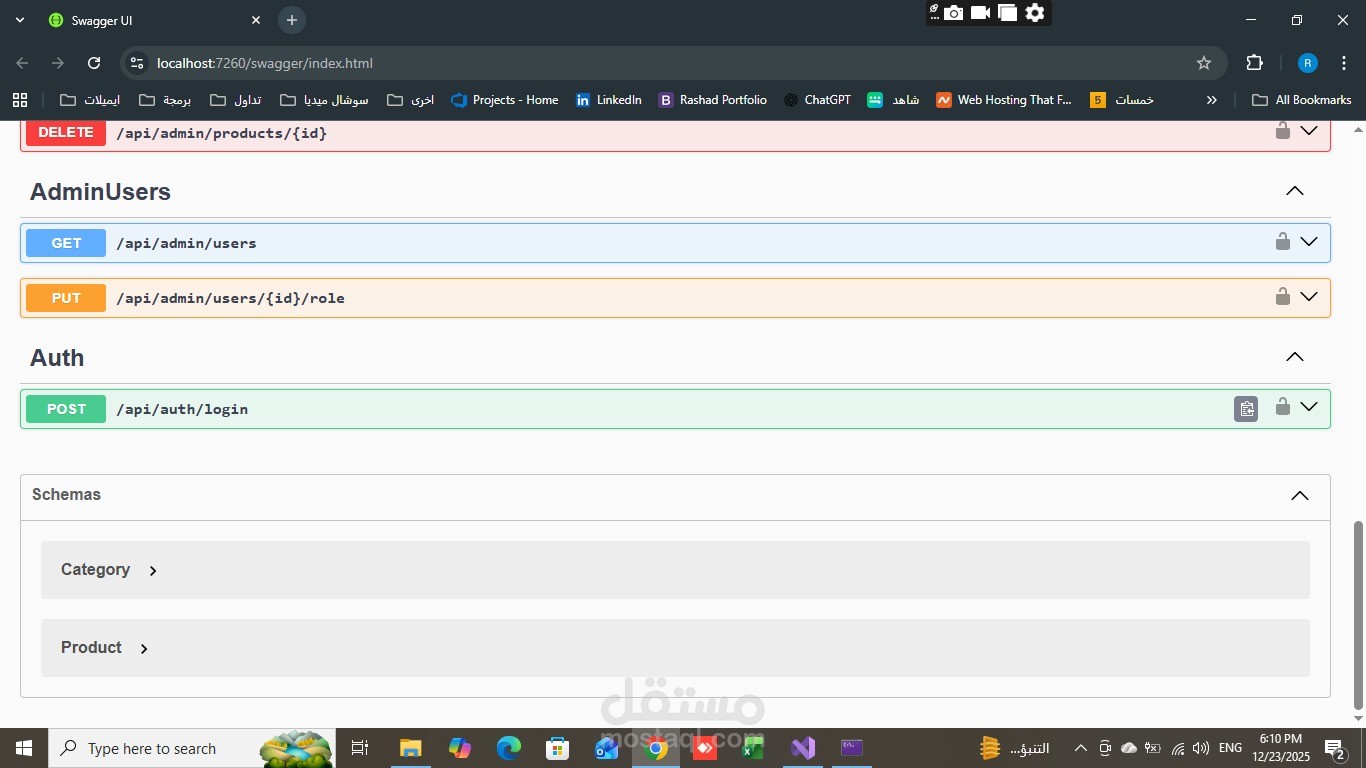Go back in browser history
Screen dimensions: 1366x768
coord(22,63)
